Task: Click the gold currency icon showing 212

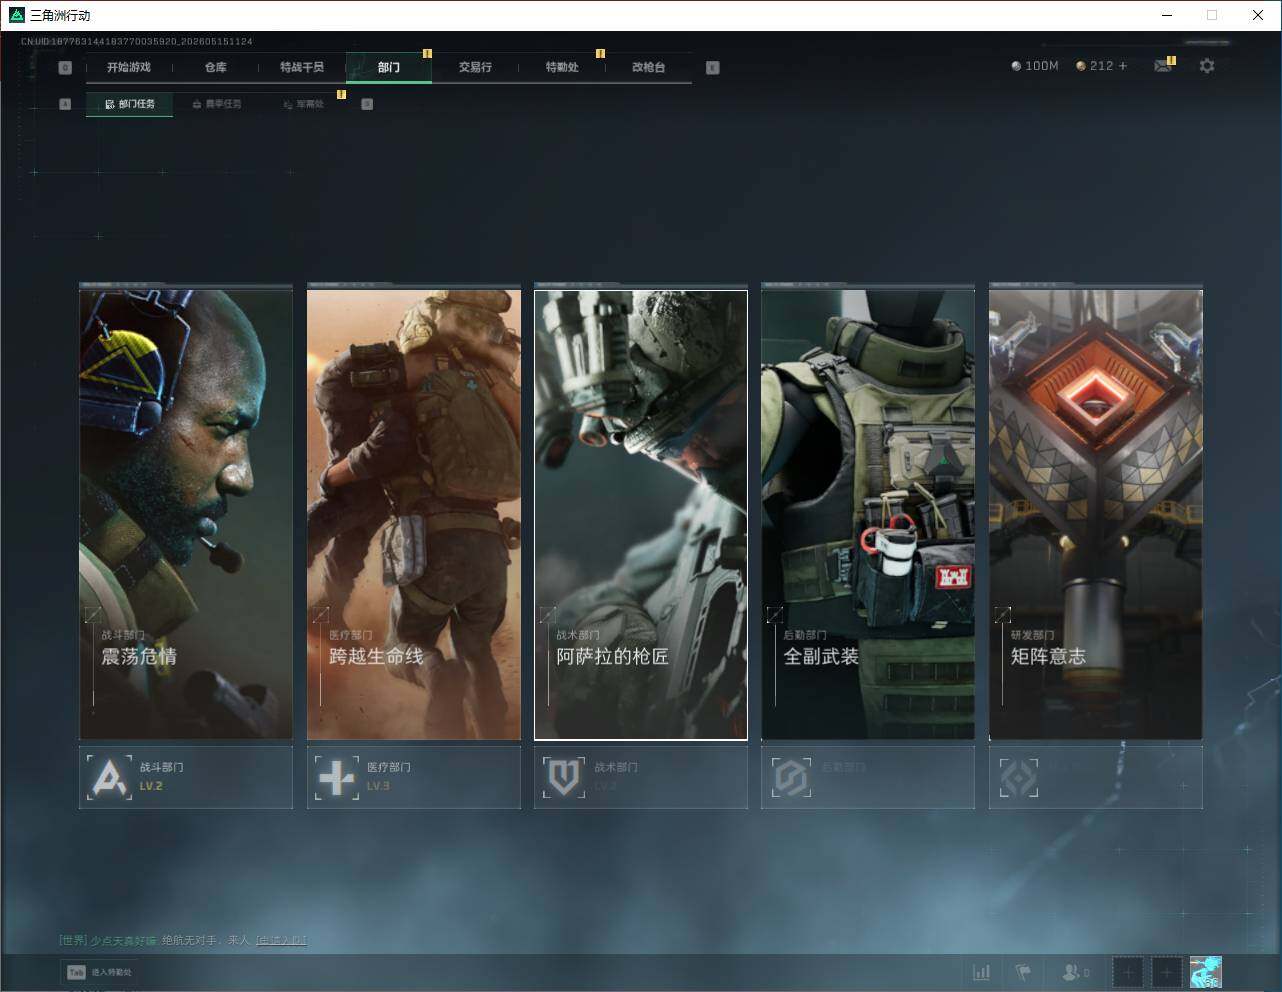Action: click(x=1081, y=66)
